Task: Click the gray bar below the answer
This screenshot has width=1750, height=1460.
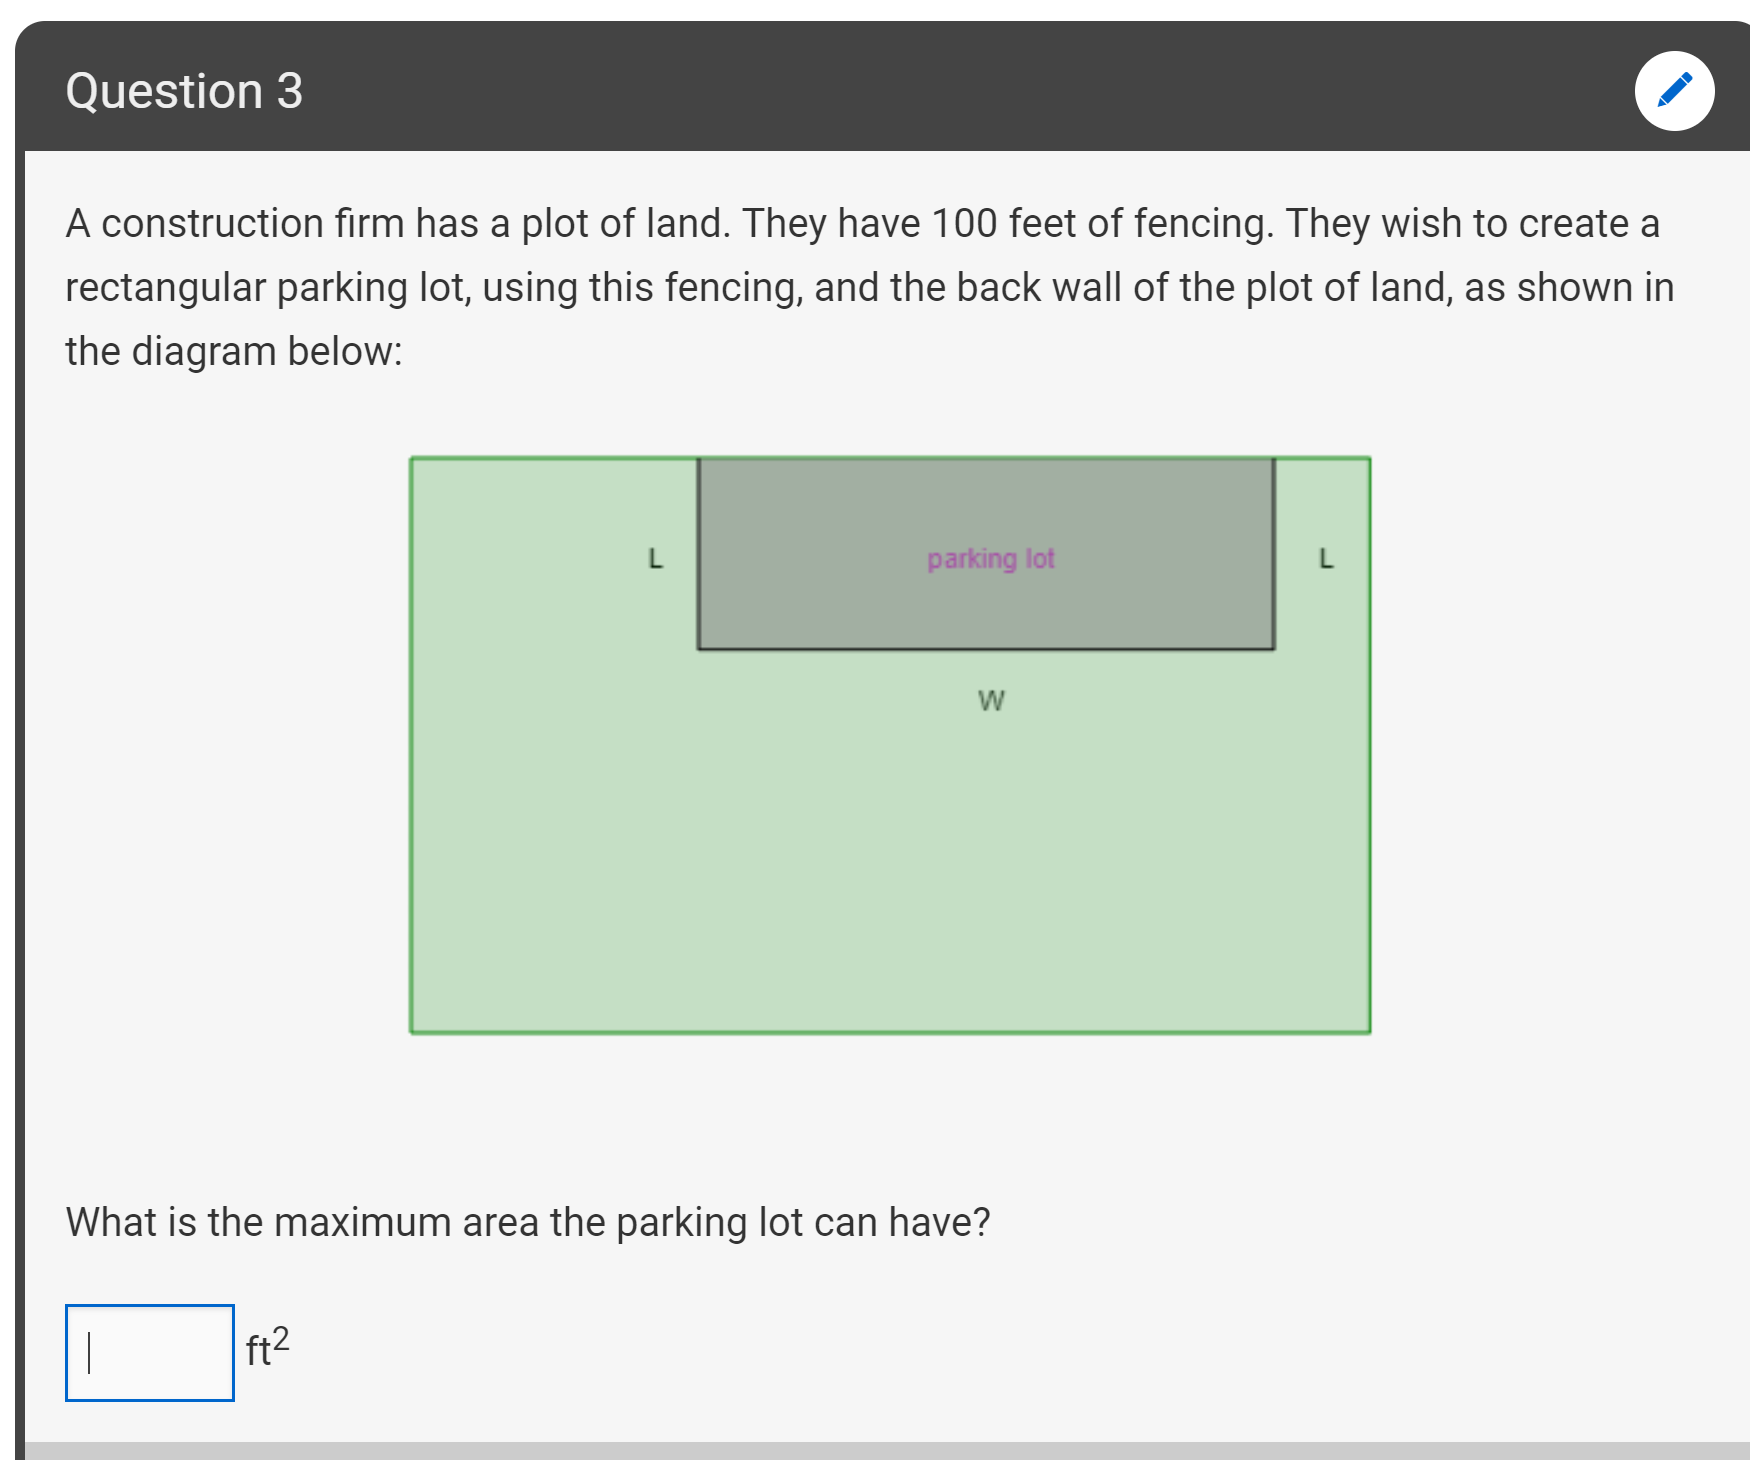Action: [887, 1451]
